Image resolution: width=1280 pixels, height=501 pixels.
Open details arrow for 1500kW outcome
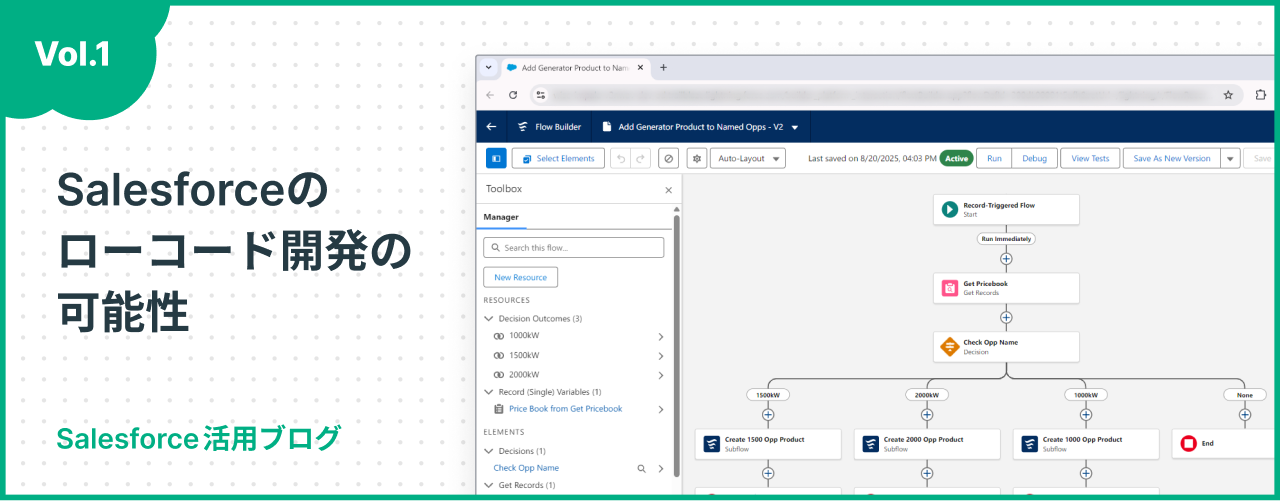661,355
